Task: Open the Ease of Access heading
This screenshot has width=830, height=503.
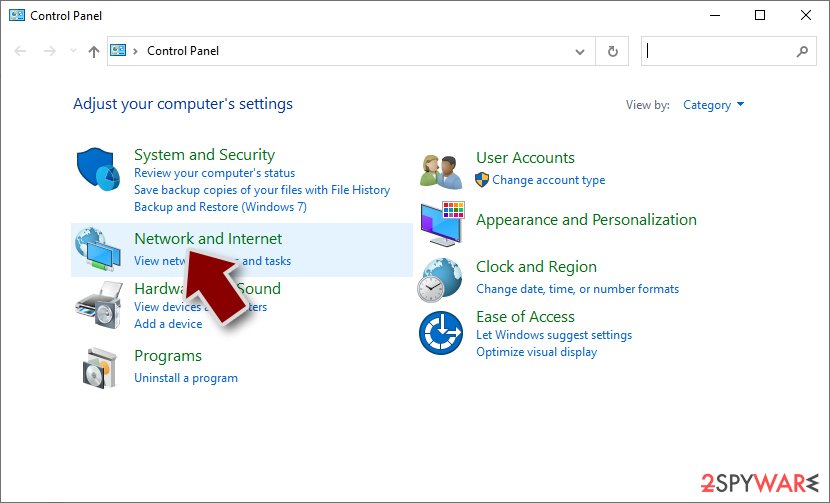Action: pos(525,317)
